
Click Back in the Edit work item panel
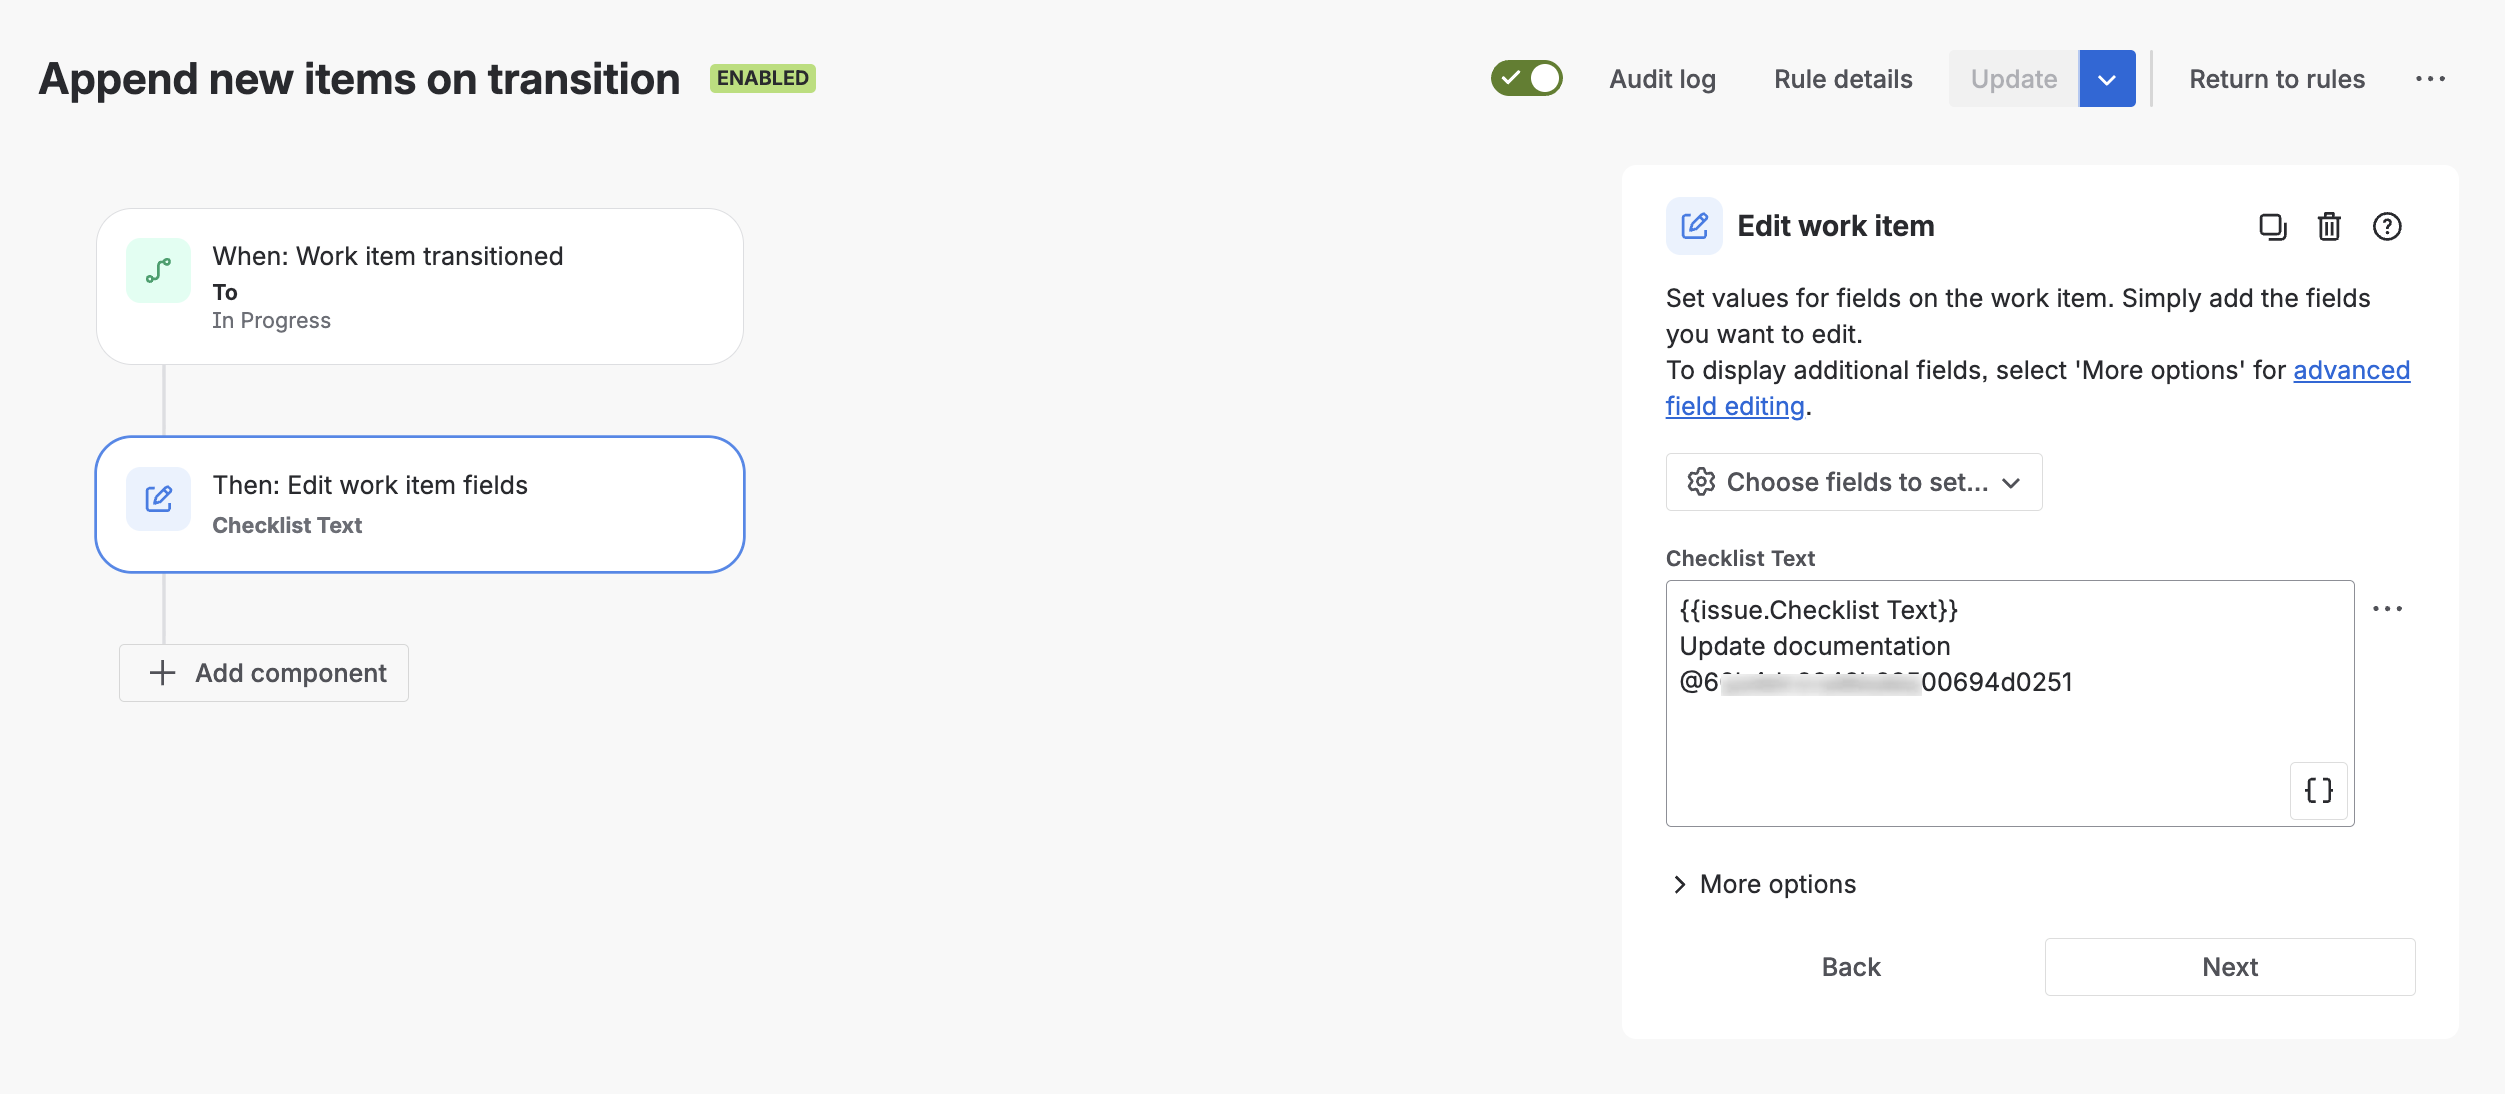(x=1850, y=966)
